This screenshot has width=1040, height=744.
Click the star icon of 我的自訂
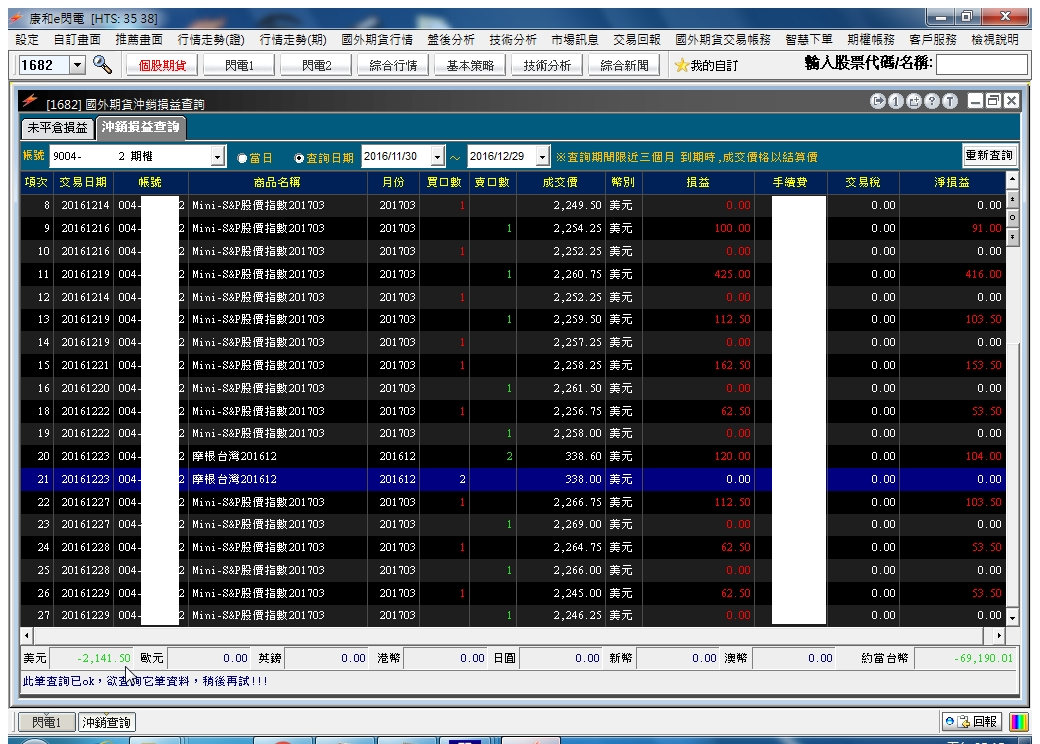coord(681,65)
